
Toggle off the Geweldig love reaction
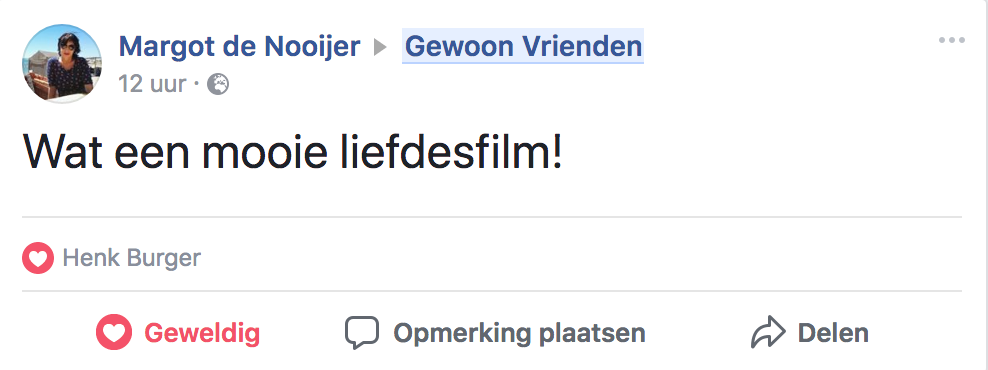178,333
